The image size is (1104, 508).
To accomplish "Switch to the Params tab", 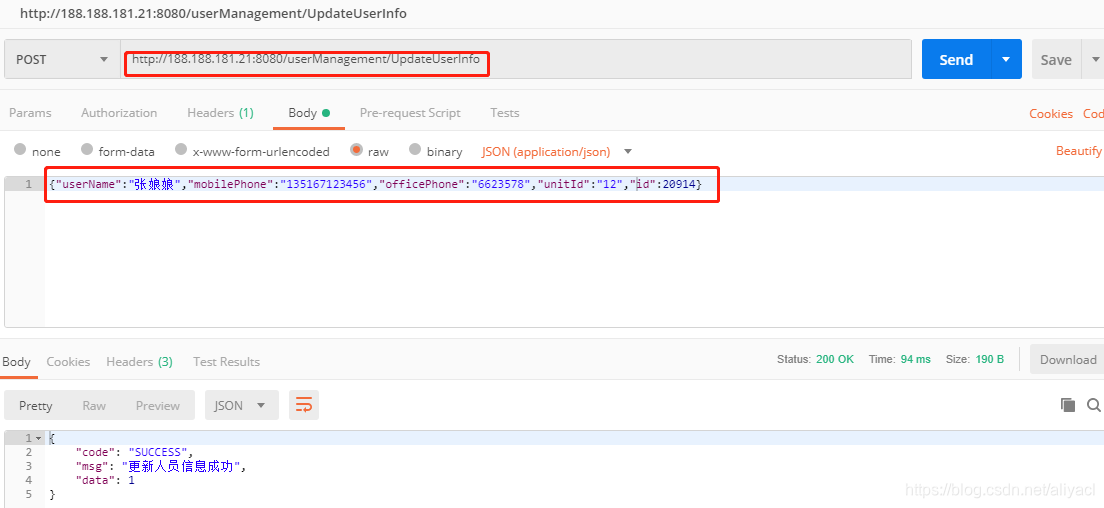I will (30, 113).
